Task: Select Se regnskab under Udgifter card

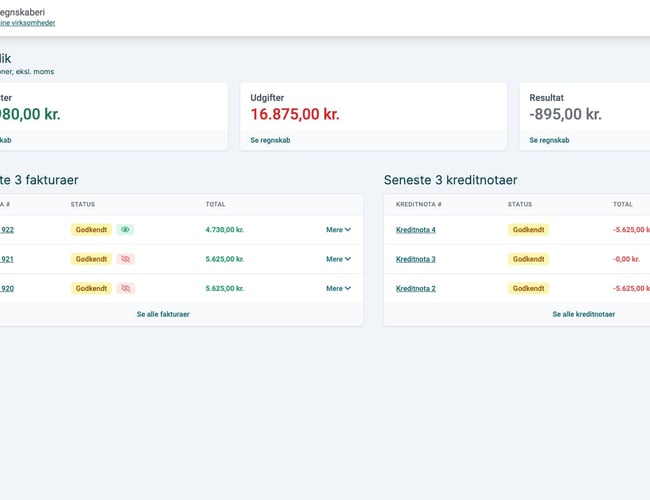Action: click(271, 140)
